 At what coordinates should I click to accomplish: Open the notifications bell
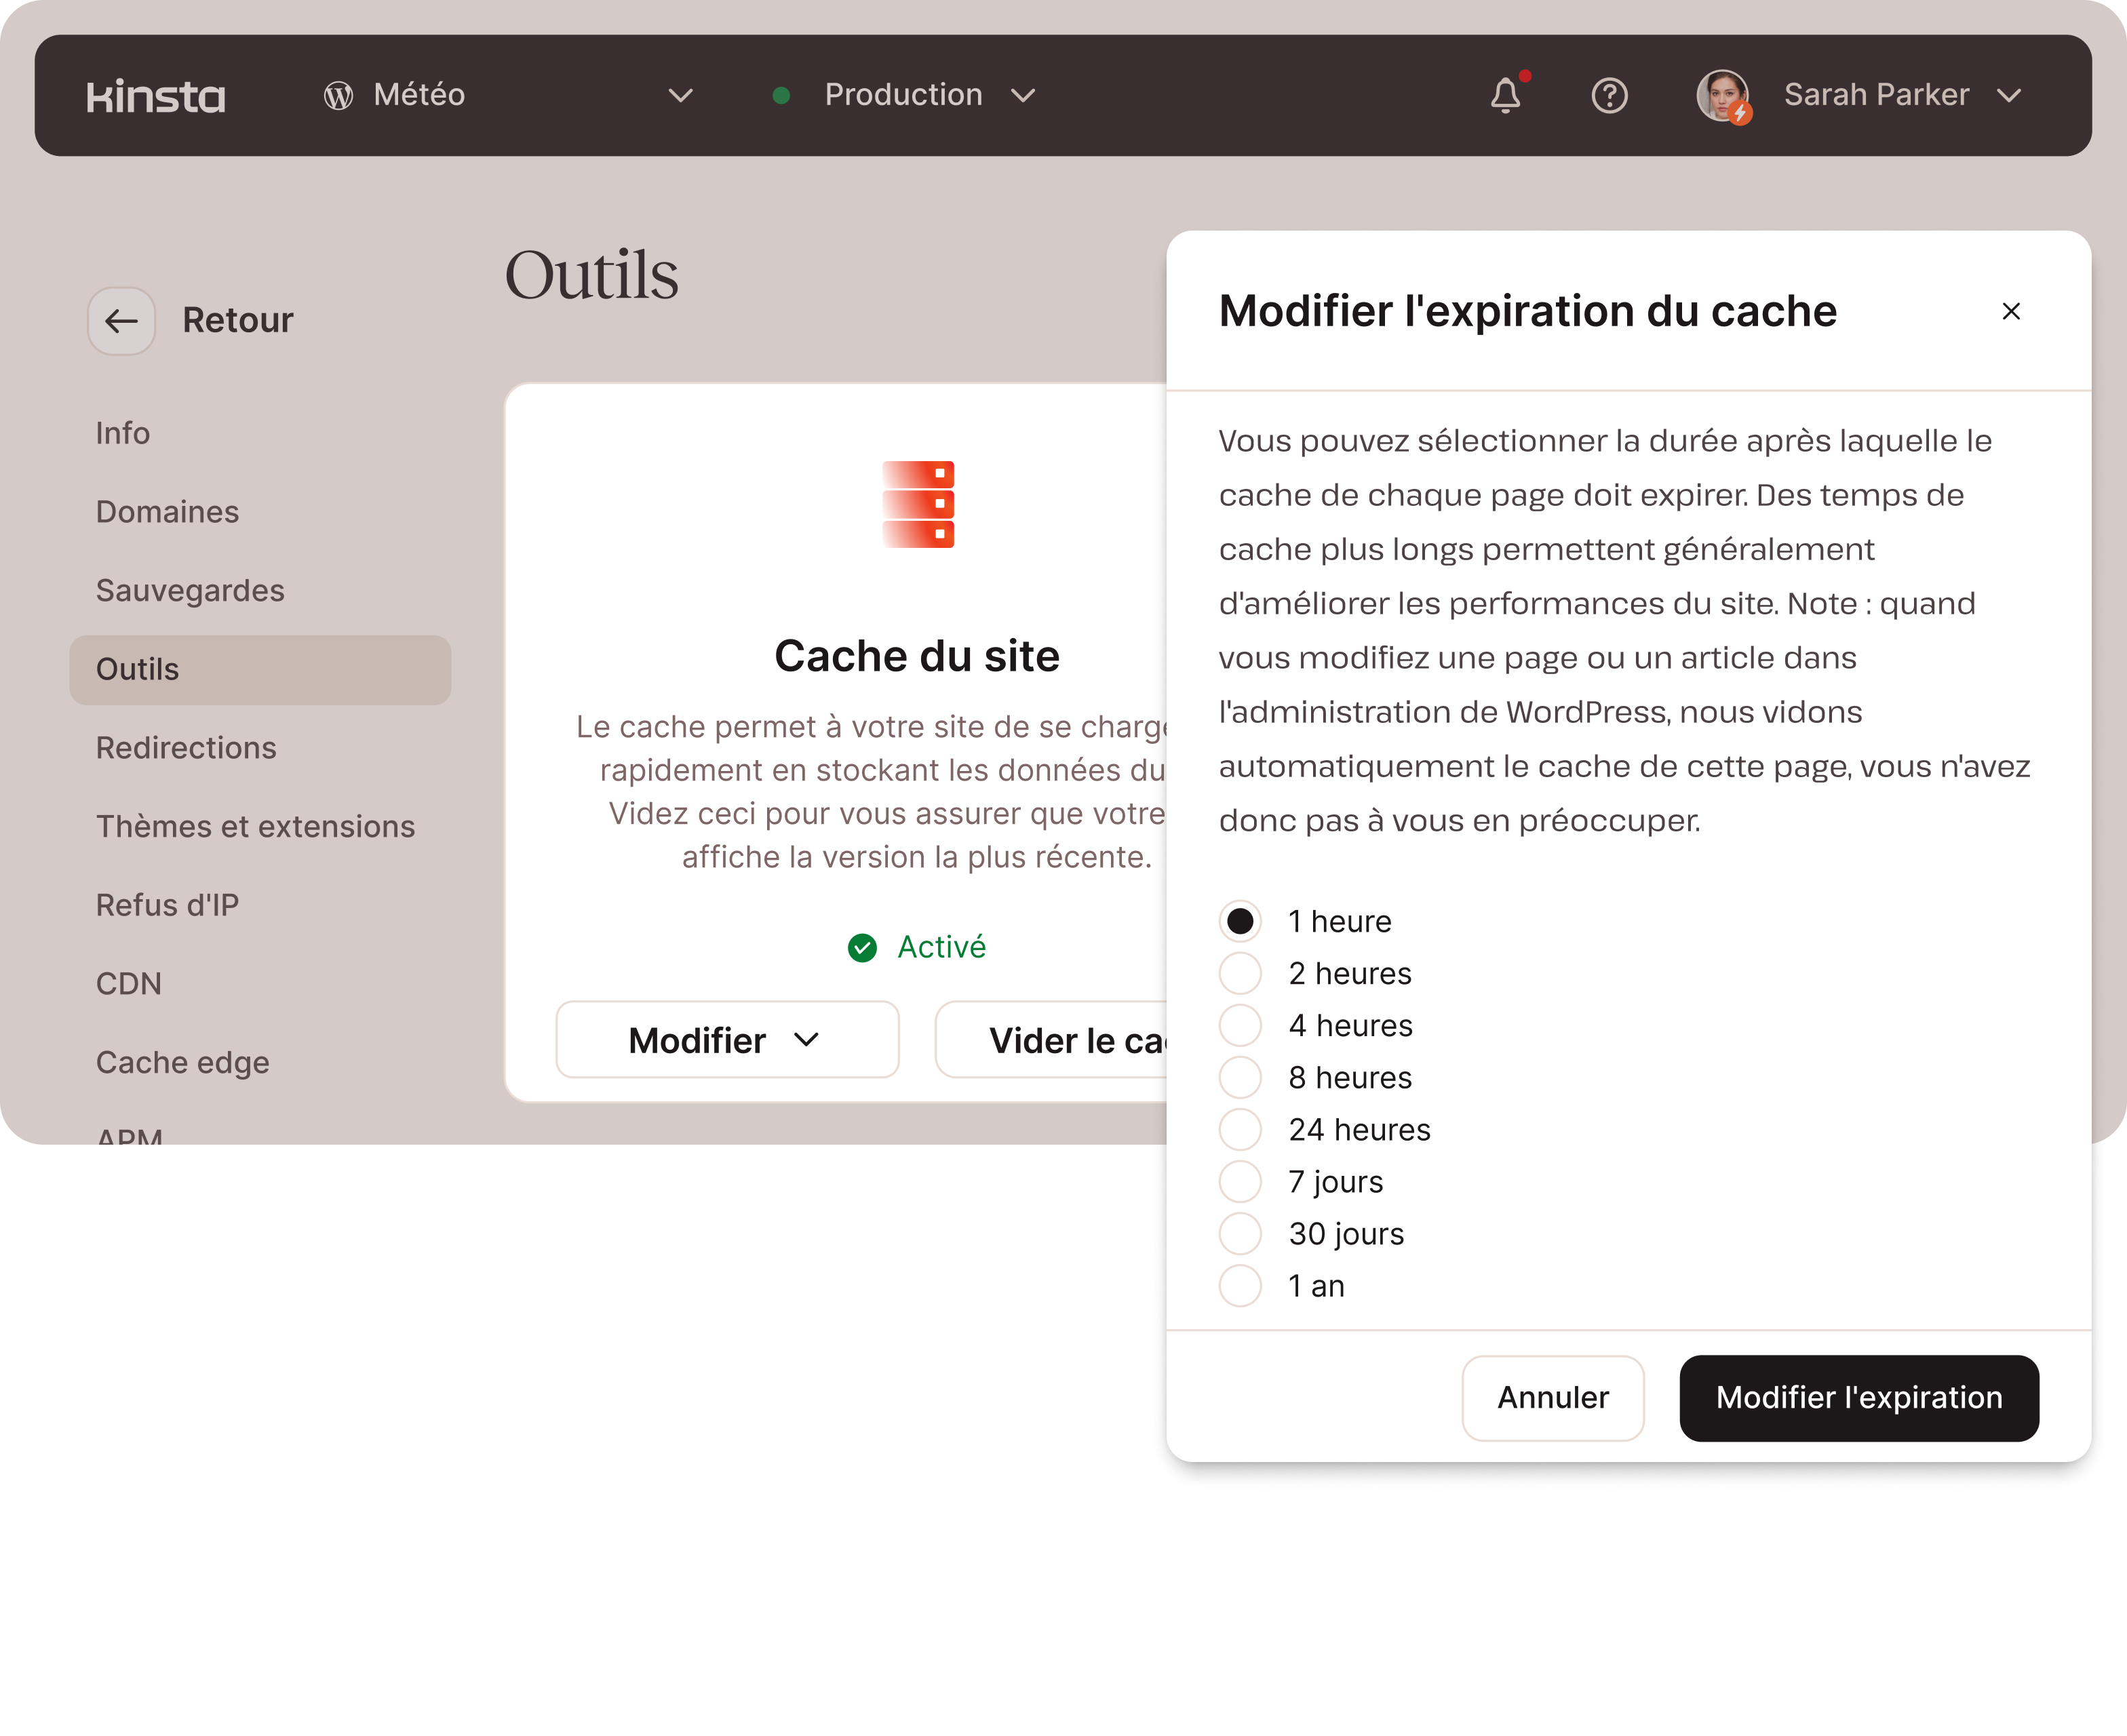coord(1505,96)
